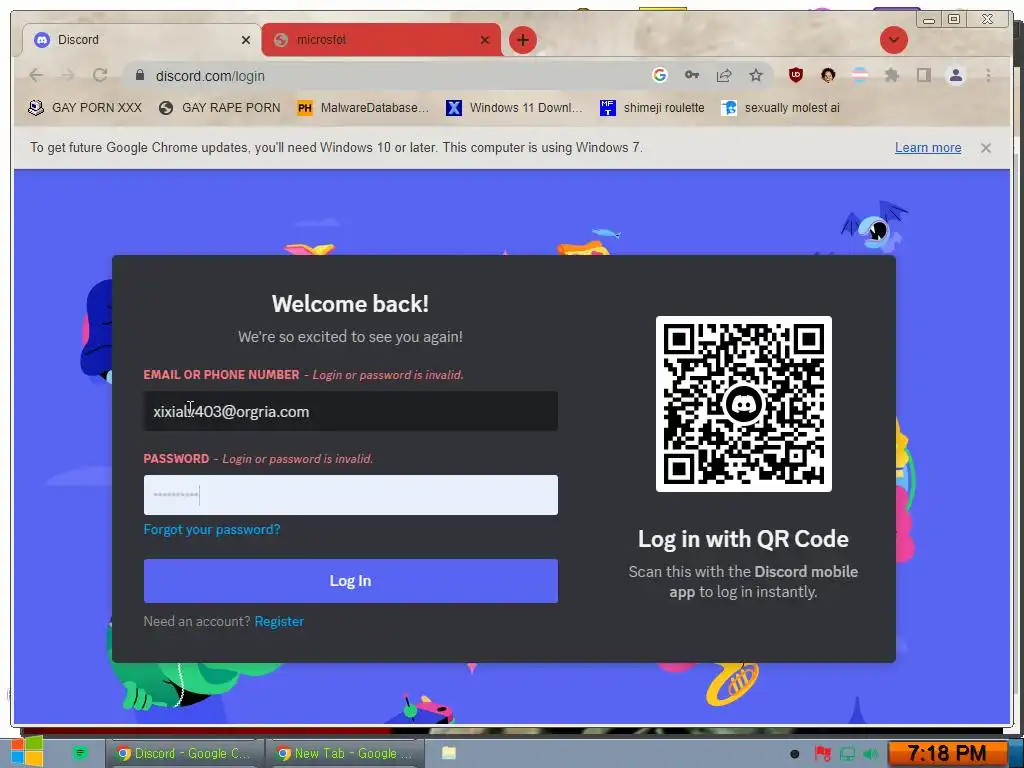Toggle the Chrome side panel

[x=923, y=75]
